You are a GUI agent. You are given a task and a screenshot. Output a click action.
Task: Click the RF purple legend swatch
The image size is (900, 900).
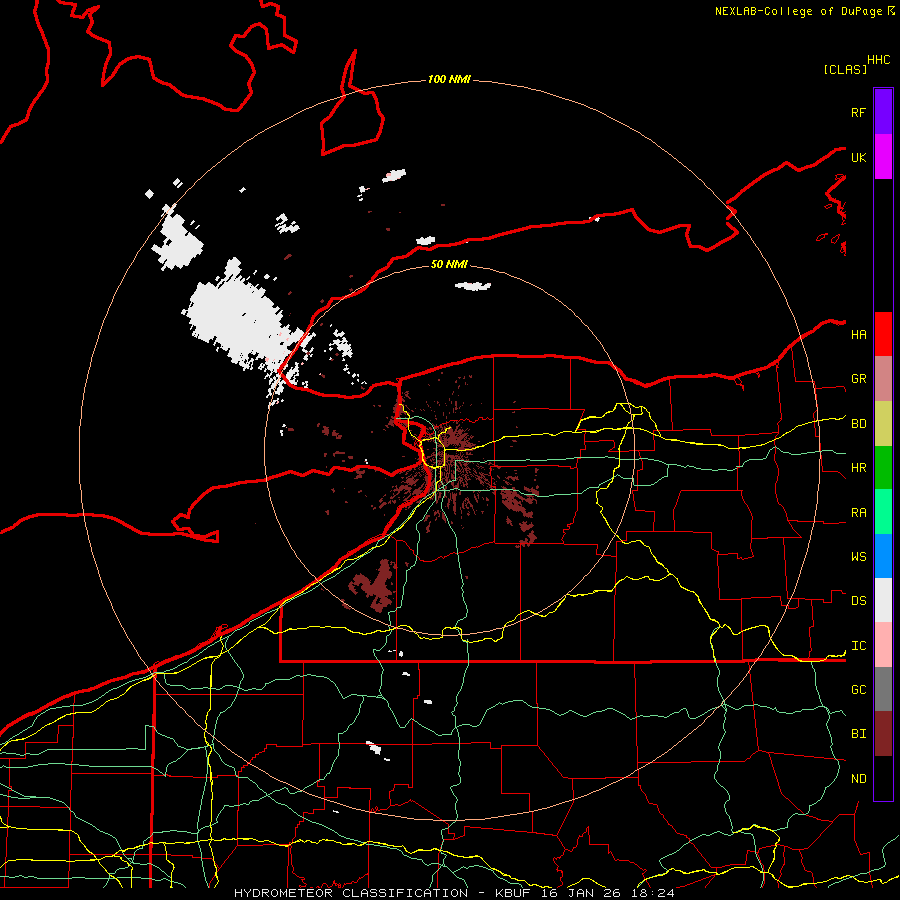click(x=883, y=112)
